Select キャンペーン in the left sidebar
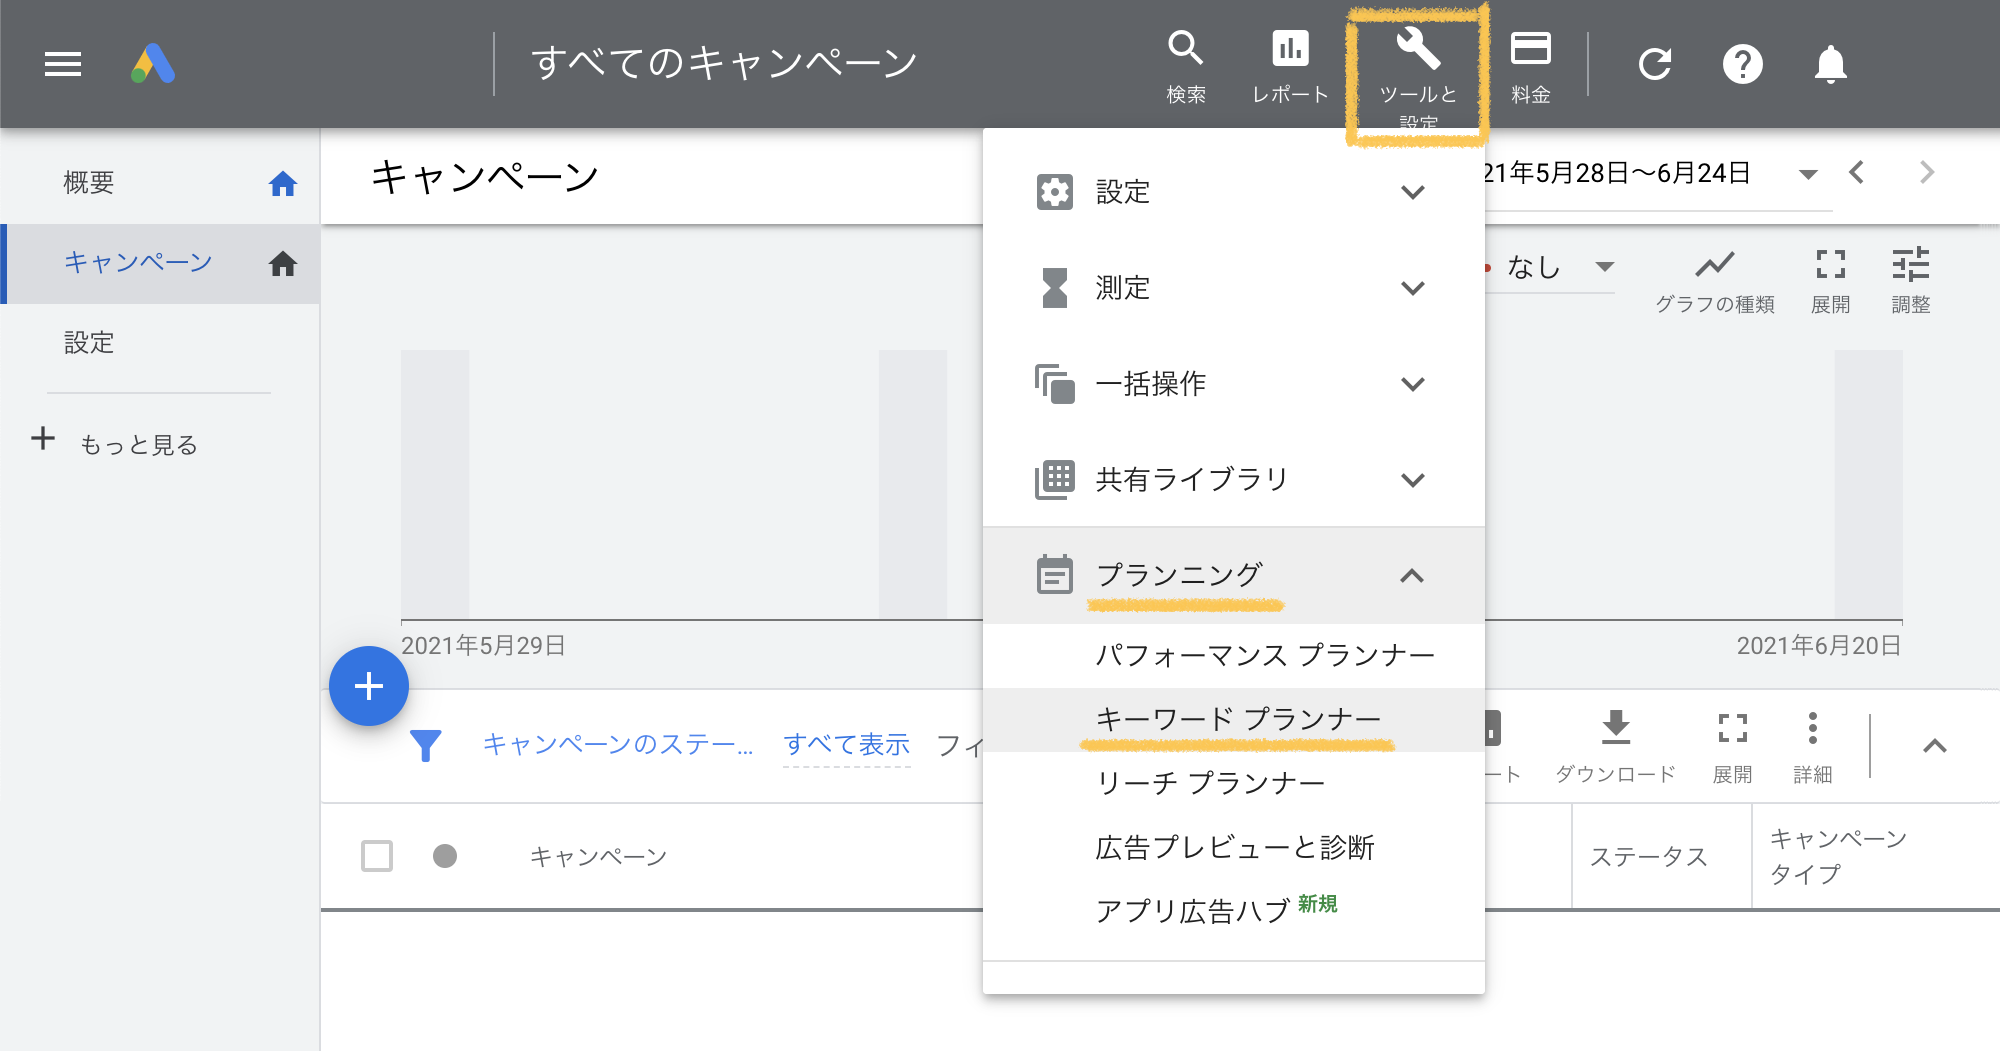 coord(138,263)
